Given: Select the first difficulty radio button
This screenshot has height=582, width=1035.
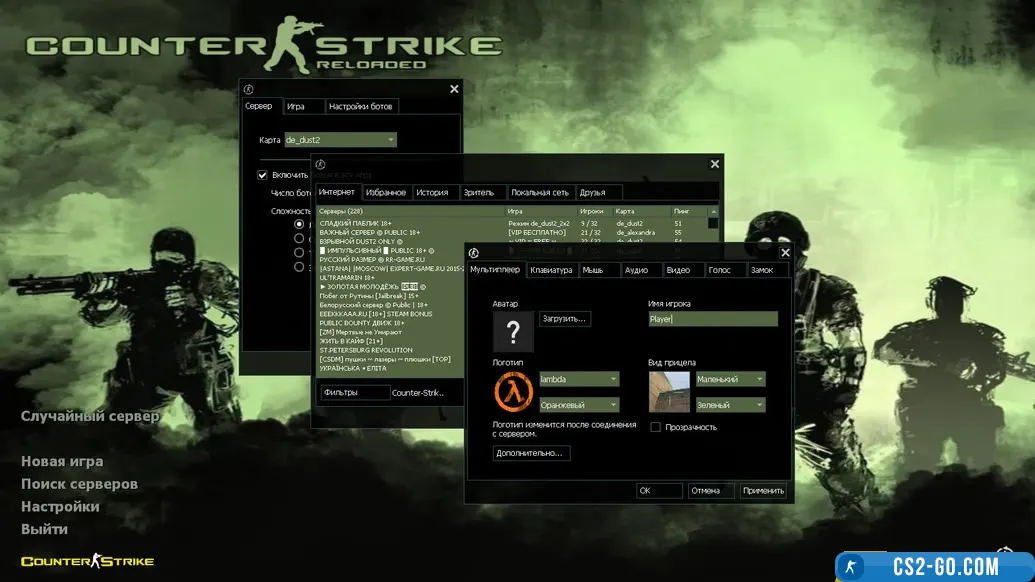Looking at the screenshot, I should pyautogui.click(x=299, y=225).
